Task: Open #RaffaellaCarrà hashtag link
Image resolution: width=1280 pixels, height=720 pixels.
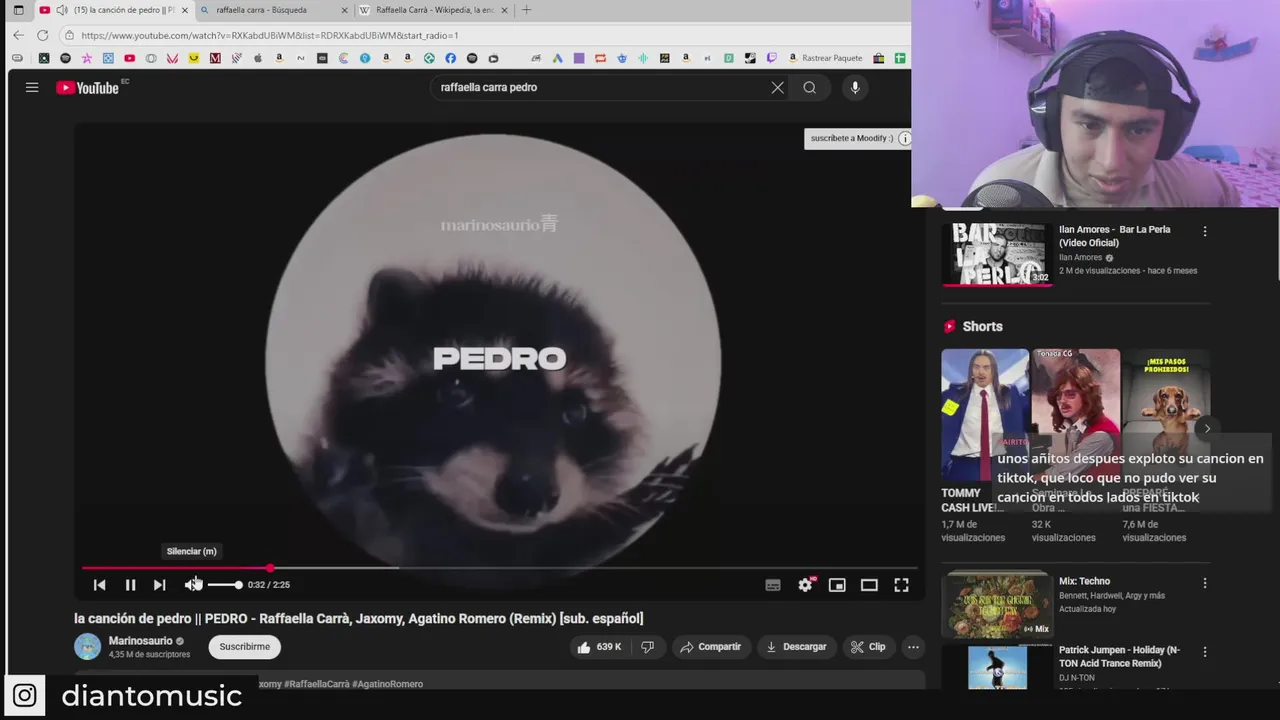Action: tap(316, 684)
